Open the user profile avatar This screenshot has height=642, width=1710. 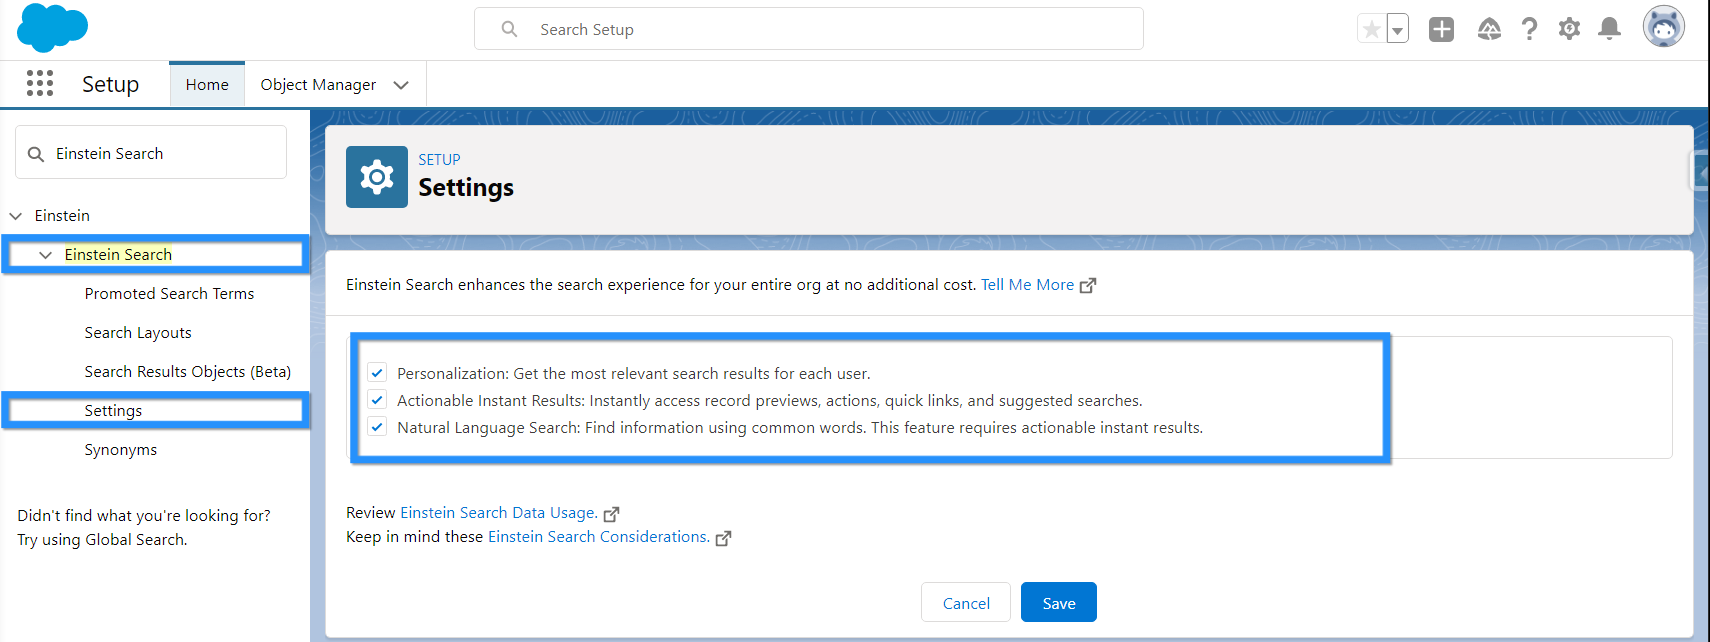pyautogui.click(x=1664, y=27)
